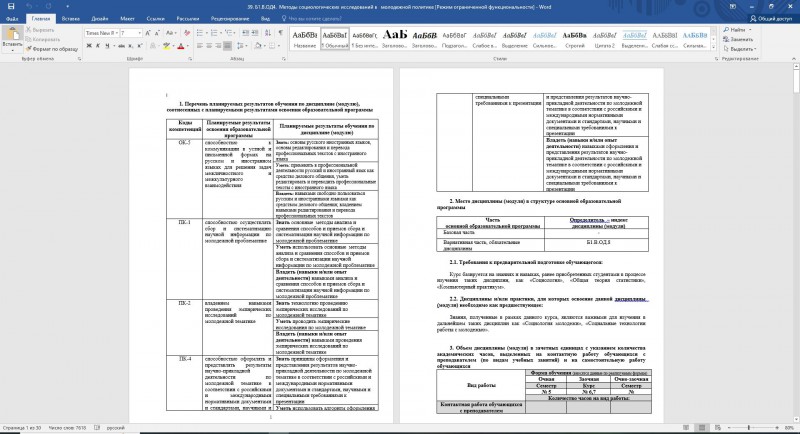800x434 pixels.
Task: Copy using the Копировать button
Action: 43,39
